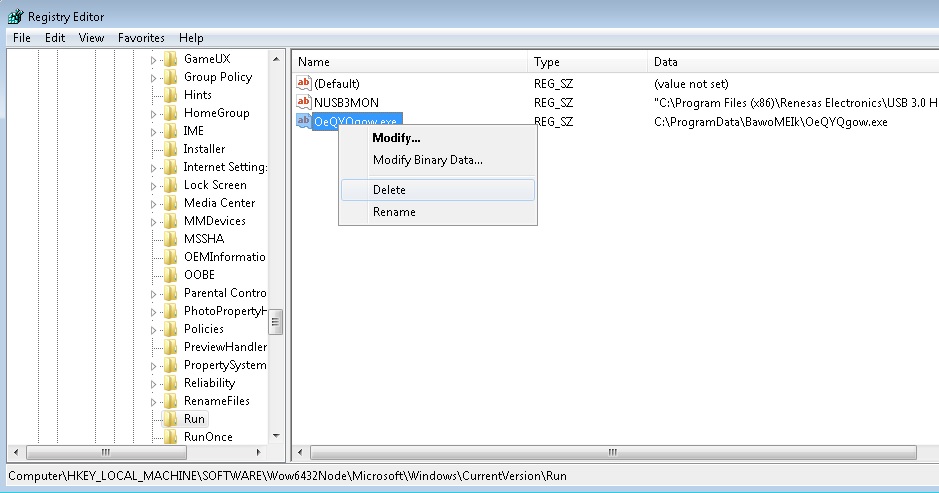
Task: Click the Parental Controls folder icon
Action: point(171,292)
